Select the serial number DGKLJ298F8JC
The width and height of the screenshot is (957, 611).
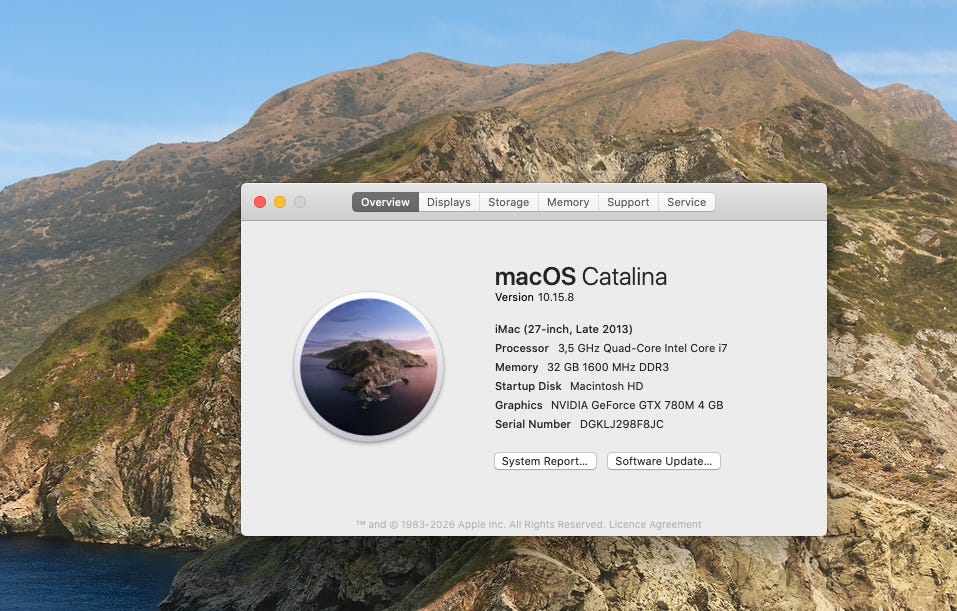point(621,424)
